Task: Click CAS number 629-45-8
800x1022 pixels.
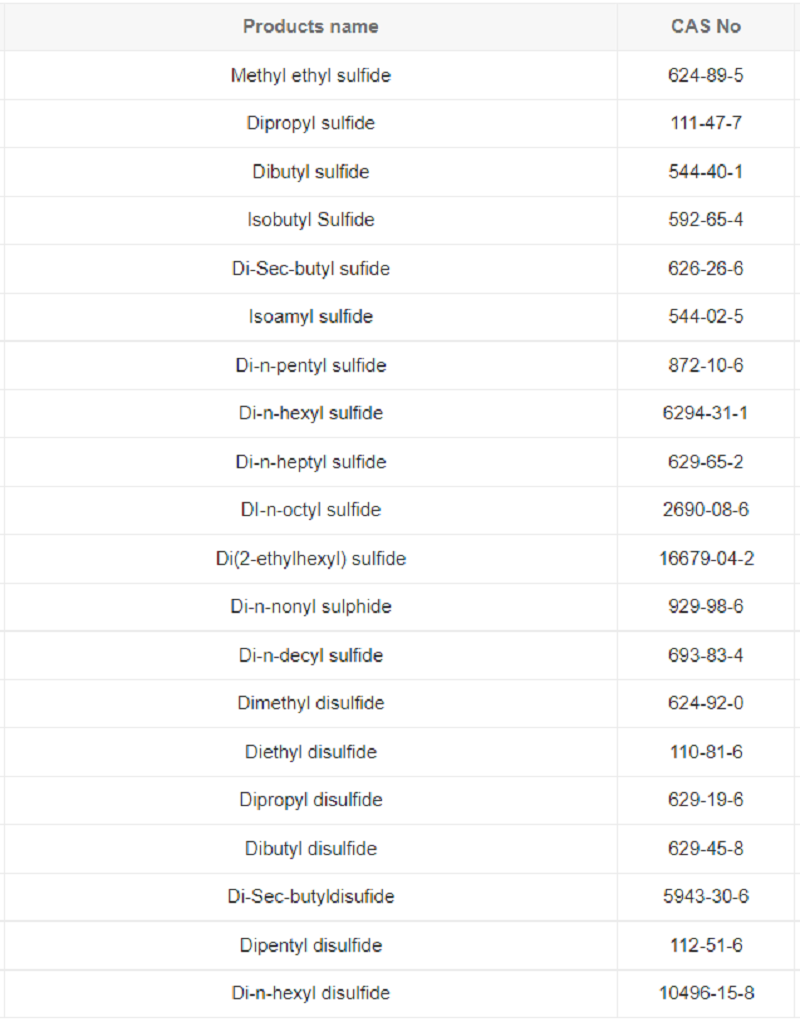Action: pos(705,849)
